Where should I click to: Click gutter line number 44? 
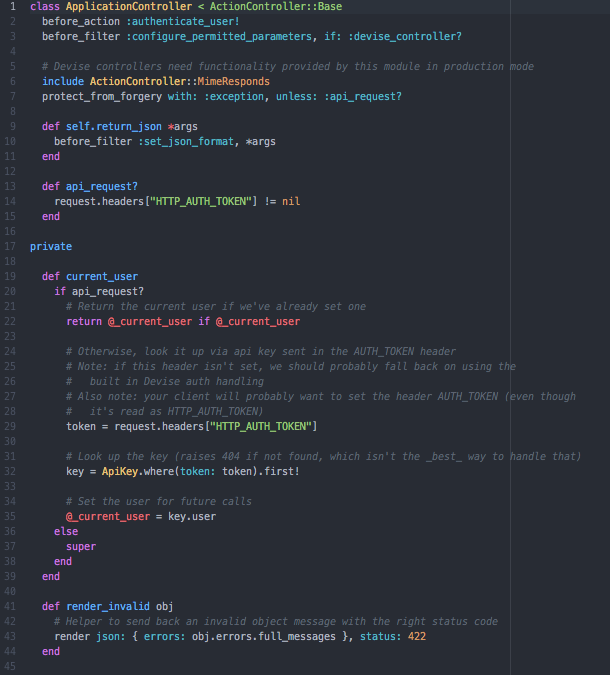point(10,652)
